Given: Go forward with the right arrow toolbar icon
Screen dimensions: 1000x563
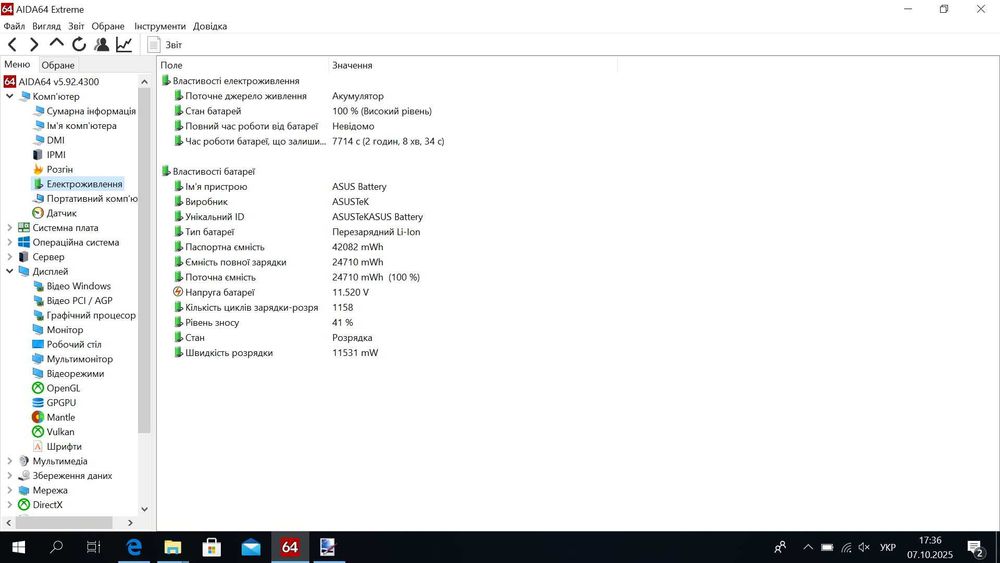Looking at the screenshot, I should (x=34, y=44).
